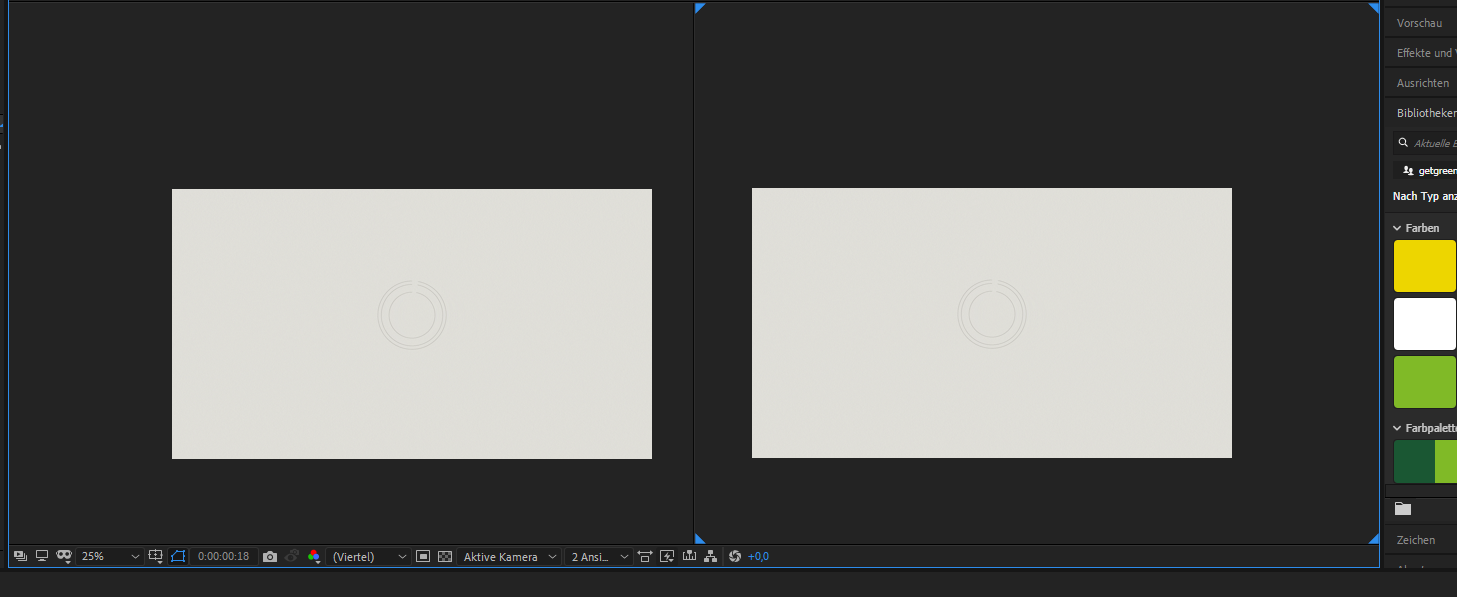The width and height of the screenshot is (1457, 597).
Task: Click the right composition view preview
Action: click(x=992, y=323)
